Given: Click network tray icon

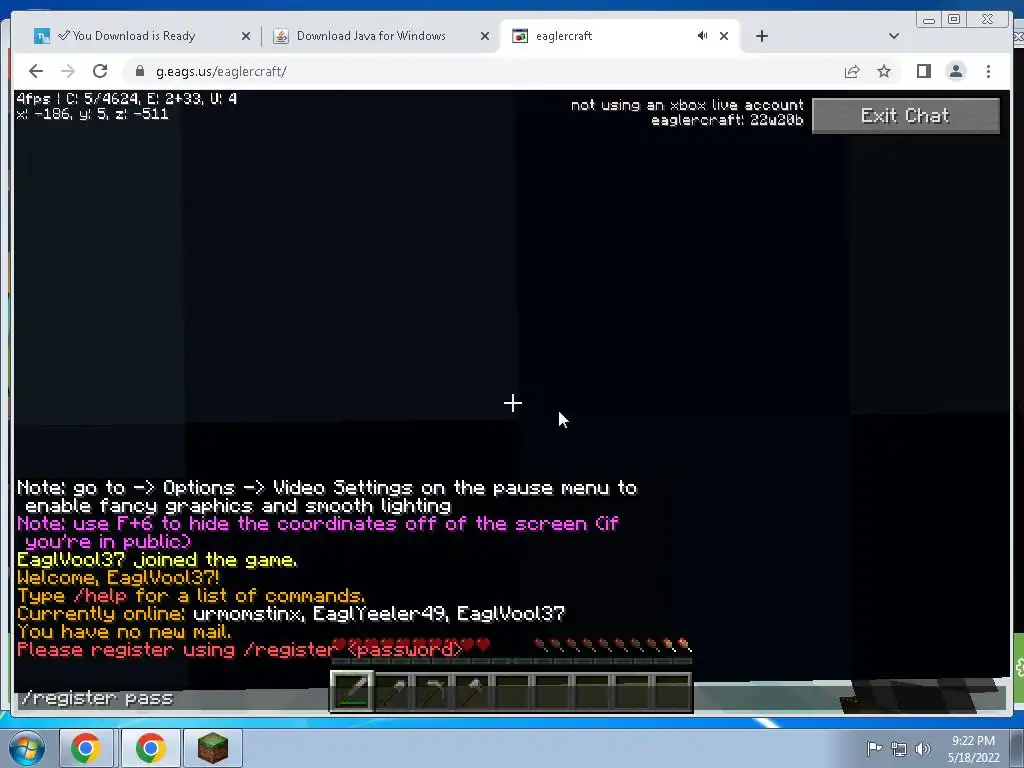Looking at the screenshot, I should click(899, 748).
